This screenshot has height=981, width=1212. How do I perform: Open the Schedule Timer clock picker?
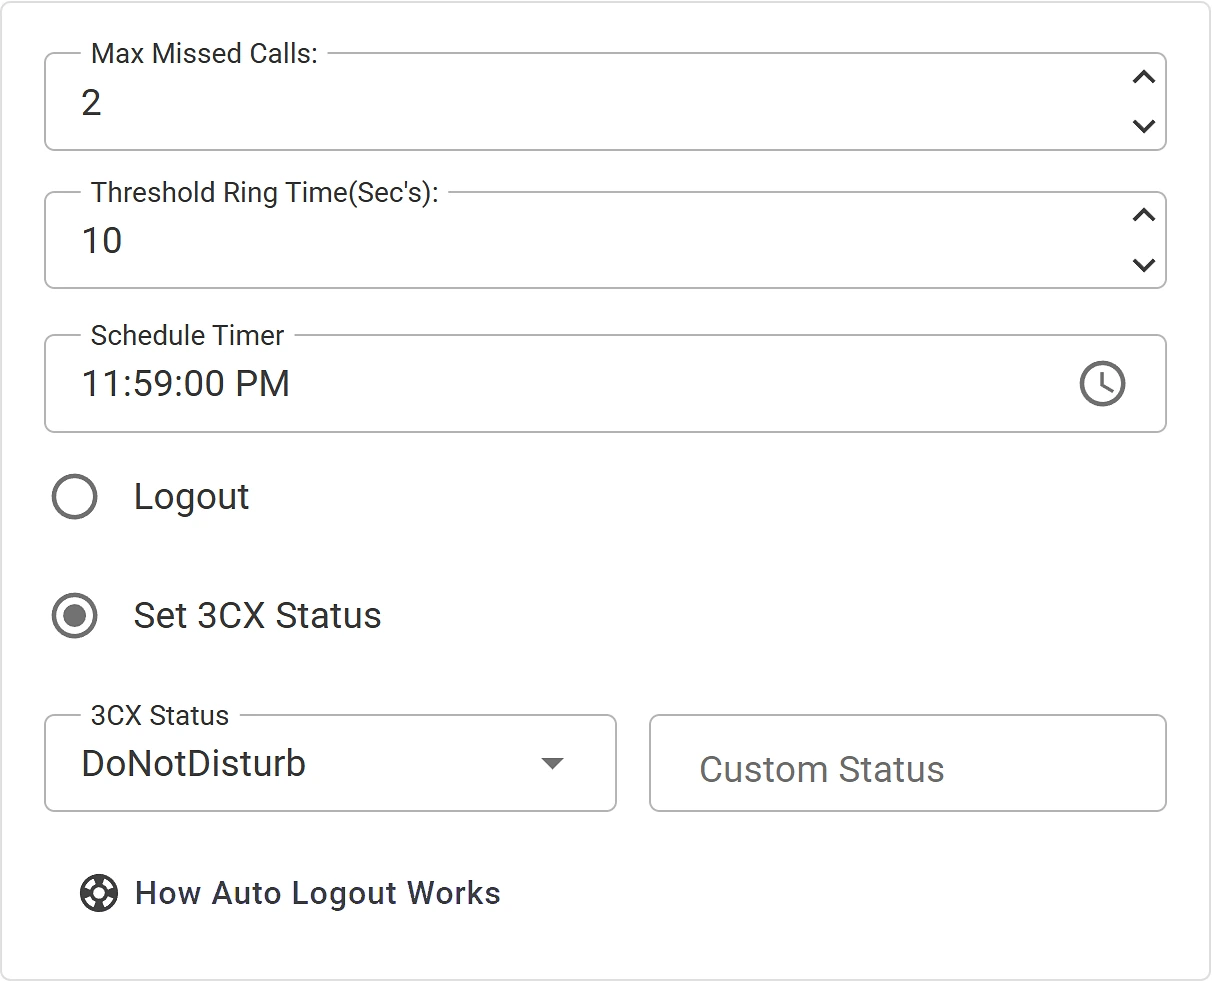(1102, 384)
